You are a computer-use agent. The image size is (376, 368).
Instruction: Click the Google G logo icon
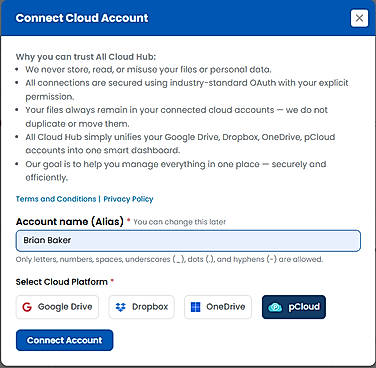[x=27, y=307]
